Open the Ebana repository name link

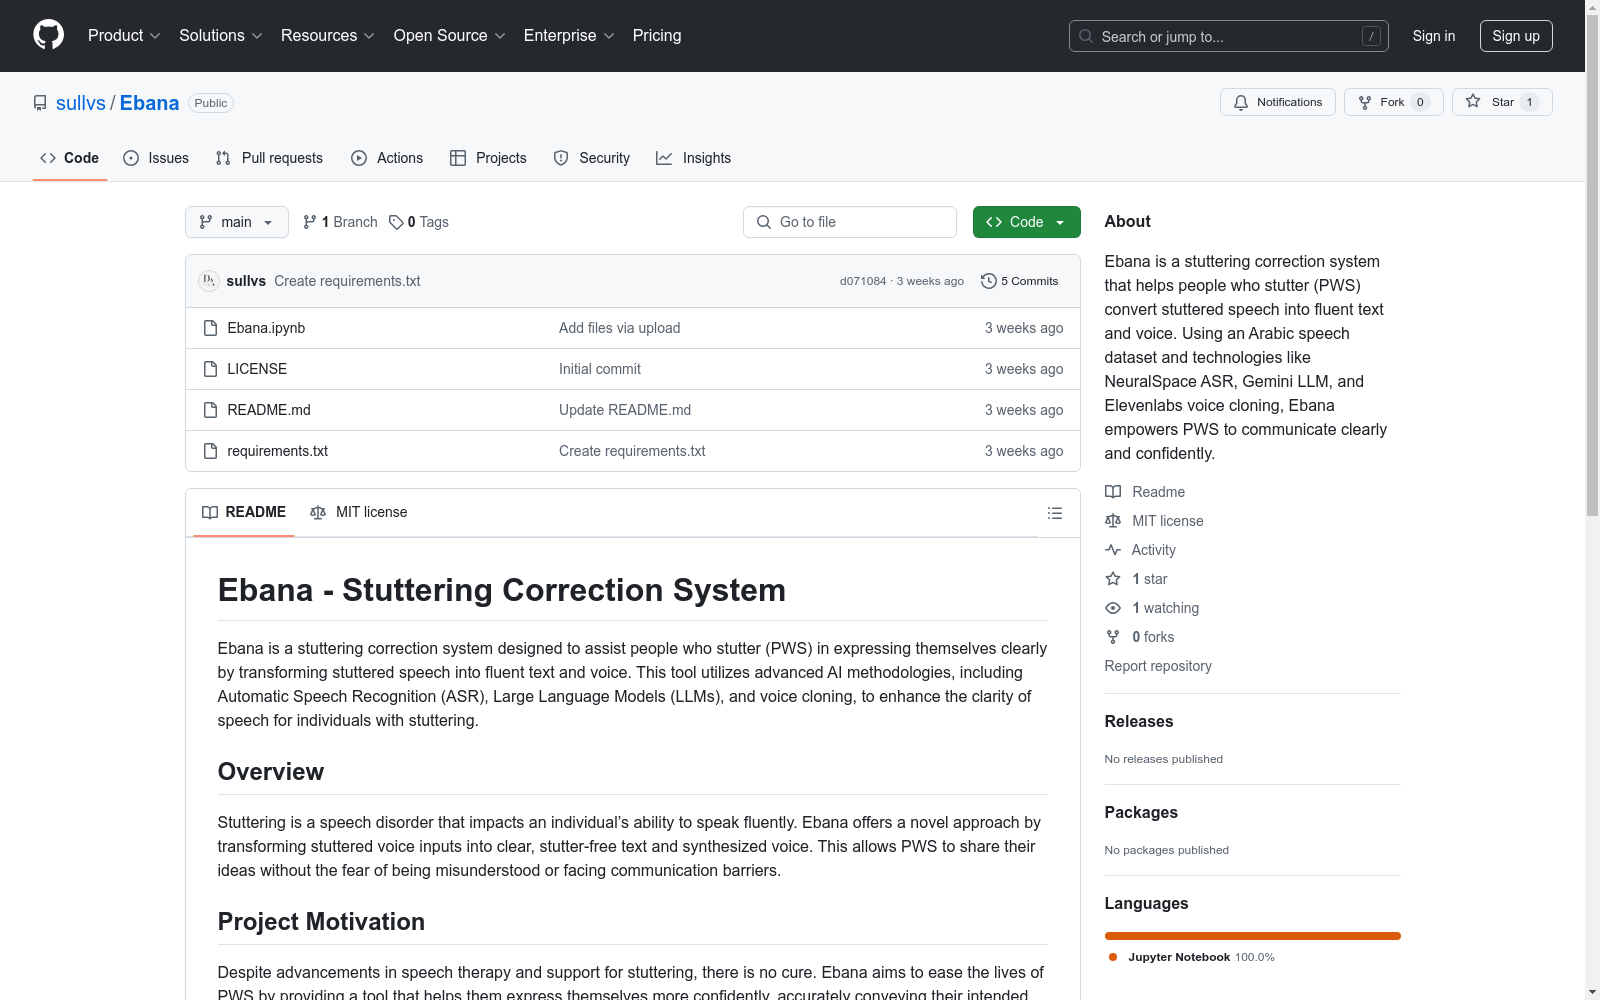(x=149, y=103)
